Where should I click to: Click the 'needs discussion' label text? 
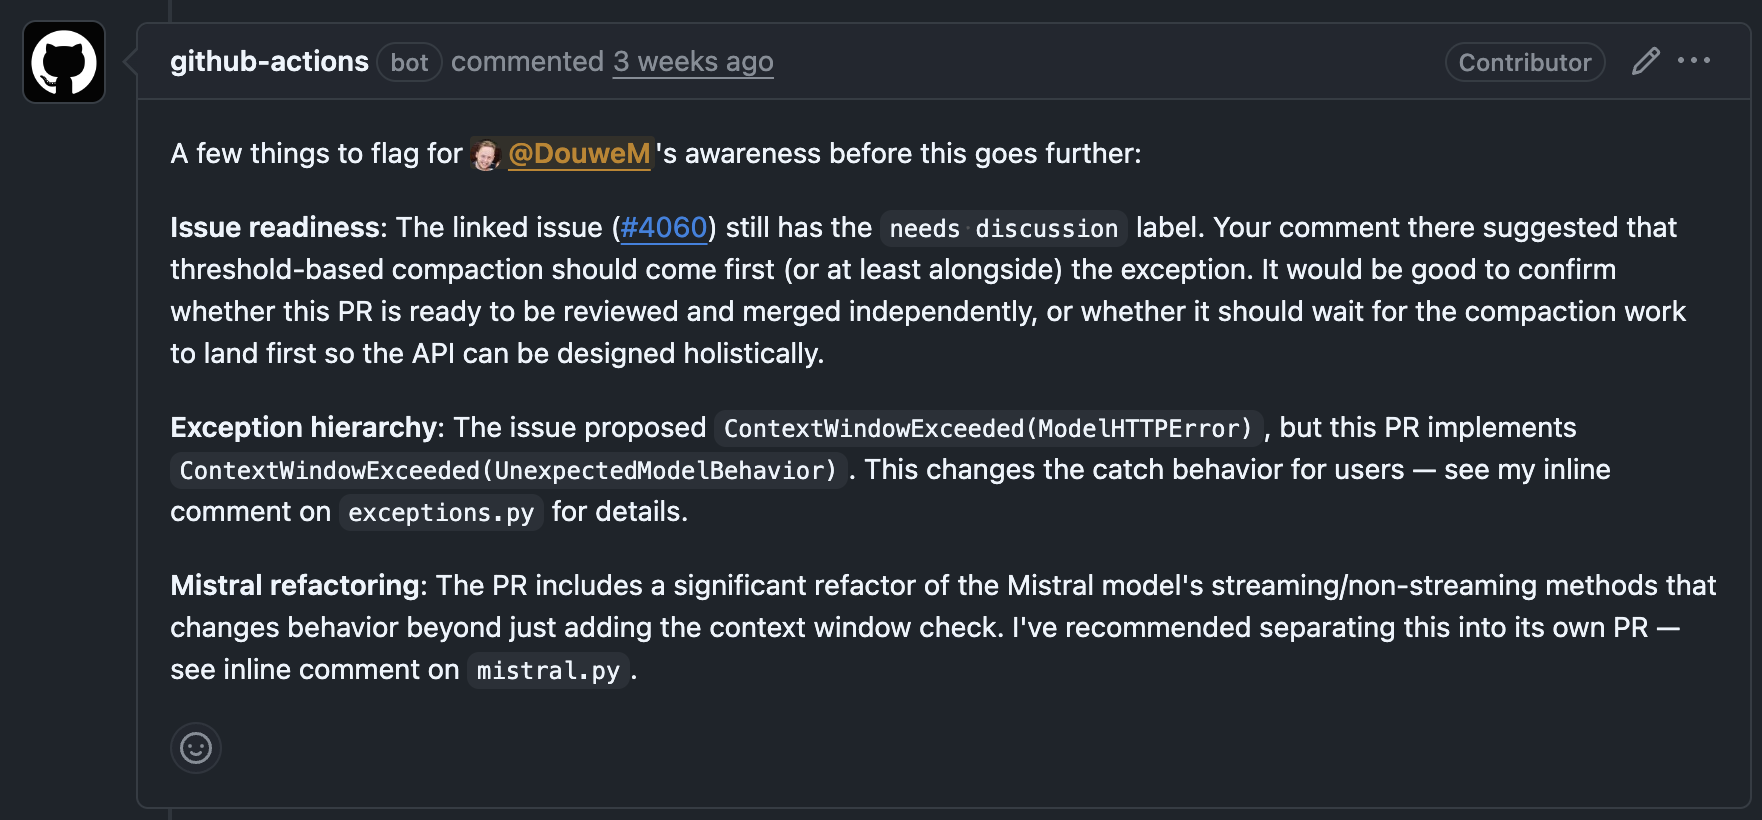point(1002,229)
